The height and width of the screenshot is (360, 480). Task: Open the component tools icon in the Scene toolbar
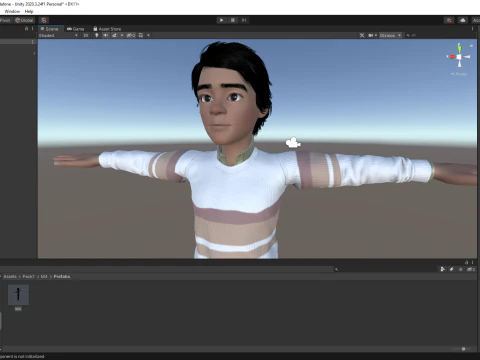click(362, 35)
